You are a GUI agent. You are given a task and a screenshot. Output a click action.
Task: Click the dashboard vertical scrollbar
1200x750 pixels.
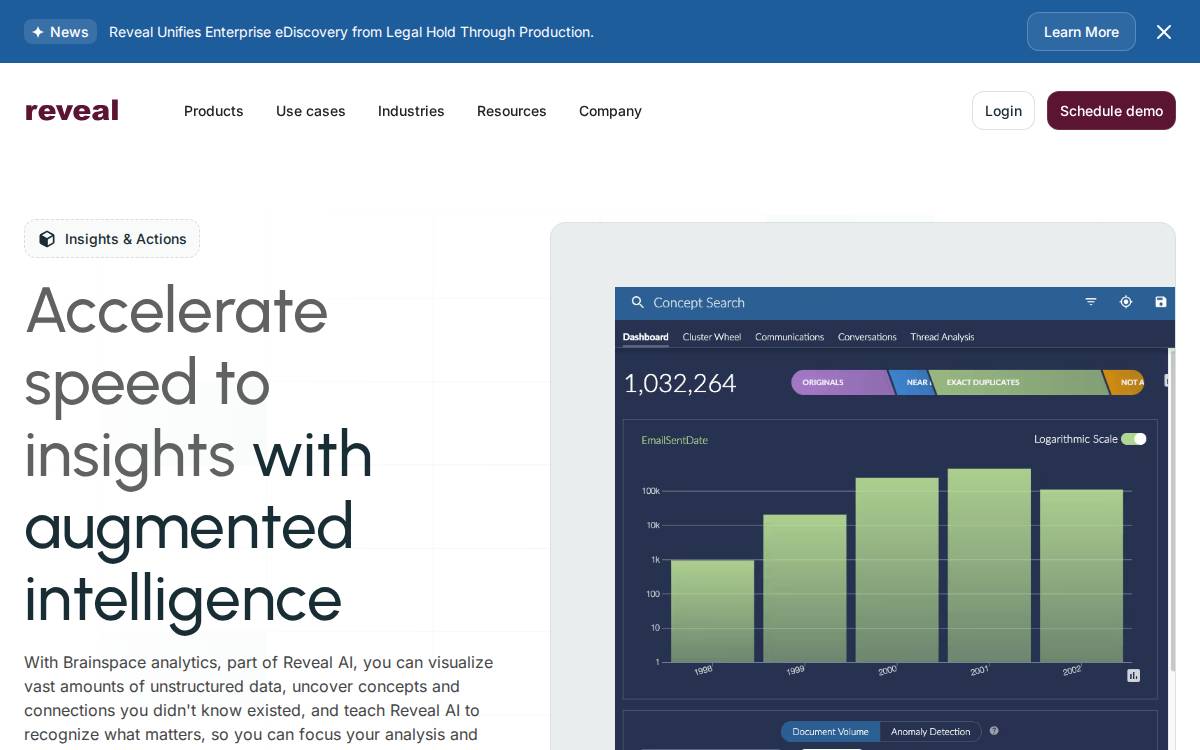1172,510
